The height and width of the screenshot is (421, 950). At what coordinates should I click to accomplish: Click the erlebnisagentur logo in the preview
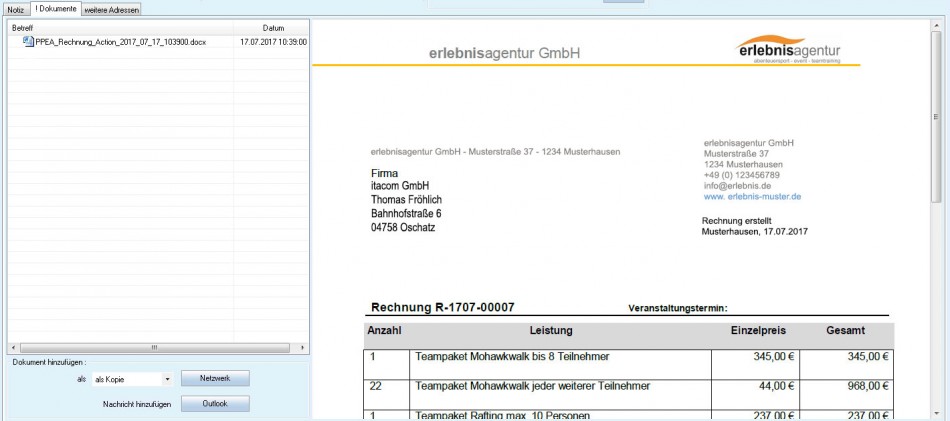[788, 50]
